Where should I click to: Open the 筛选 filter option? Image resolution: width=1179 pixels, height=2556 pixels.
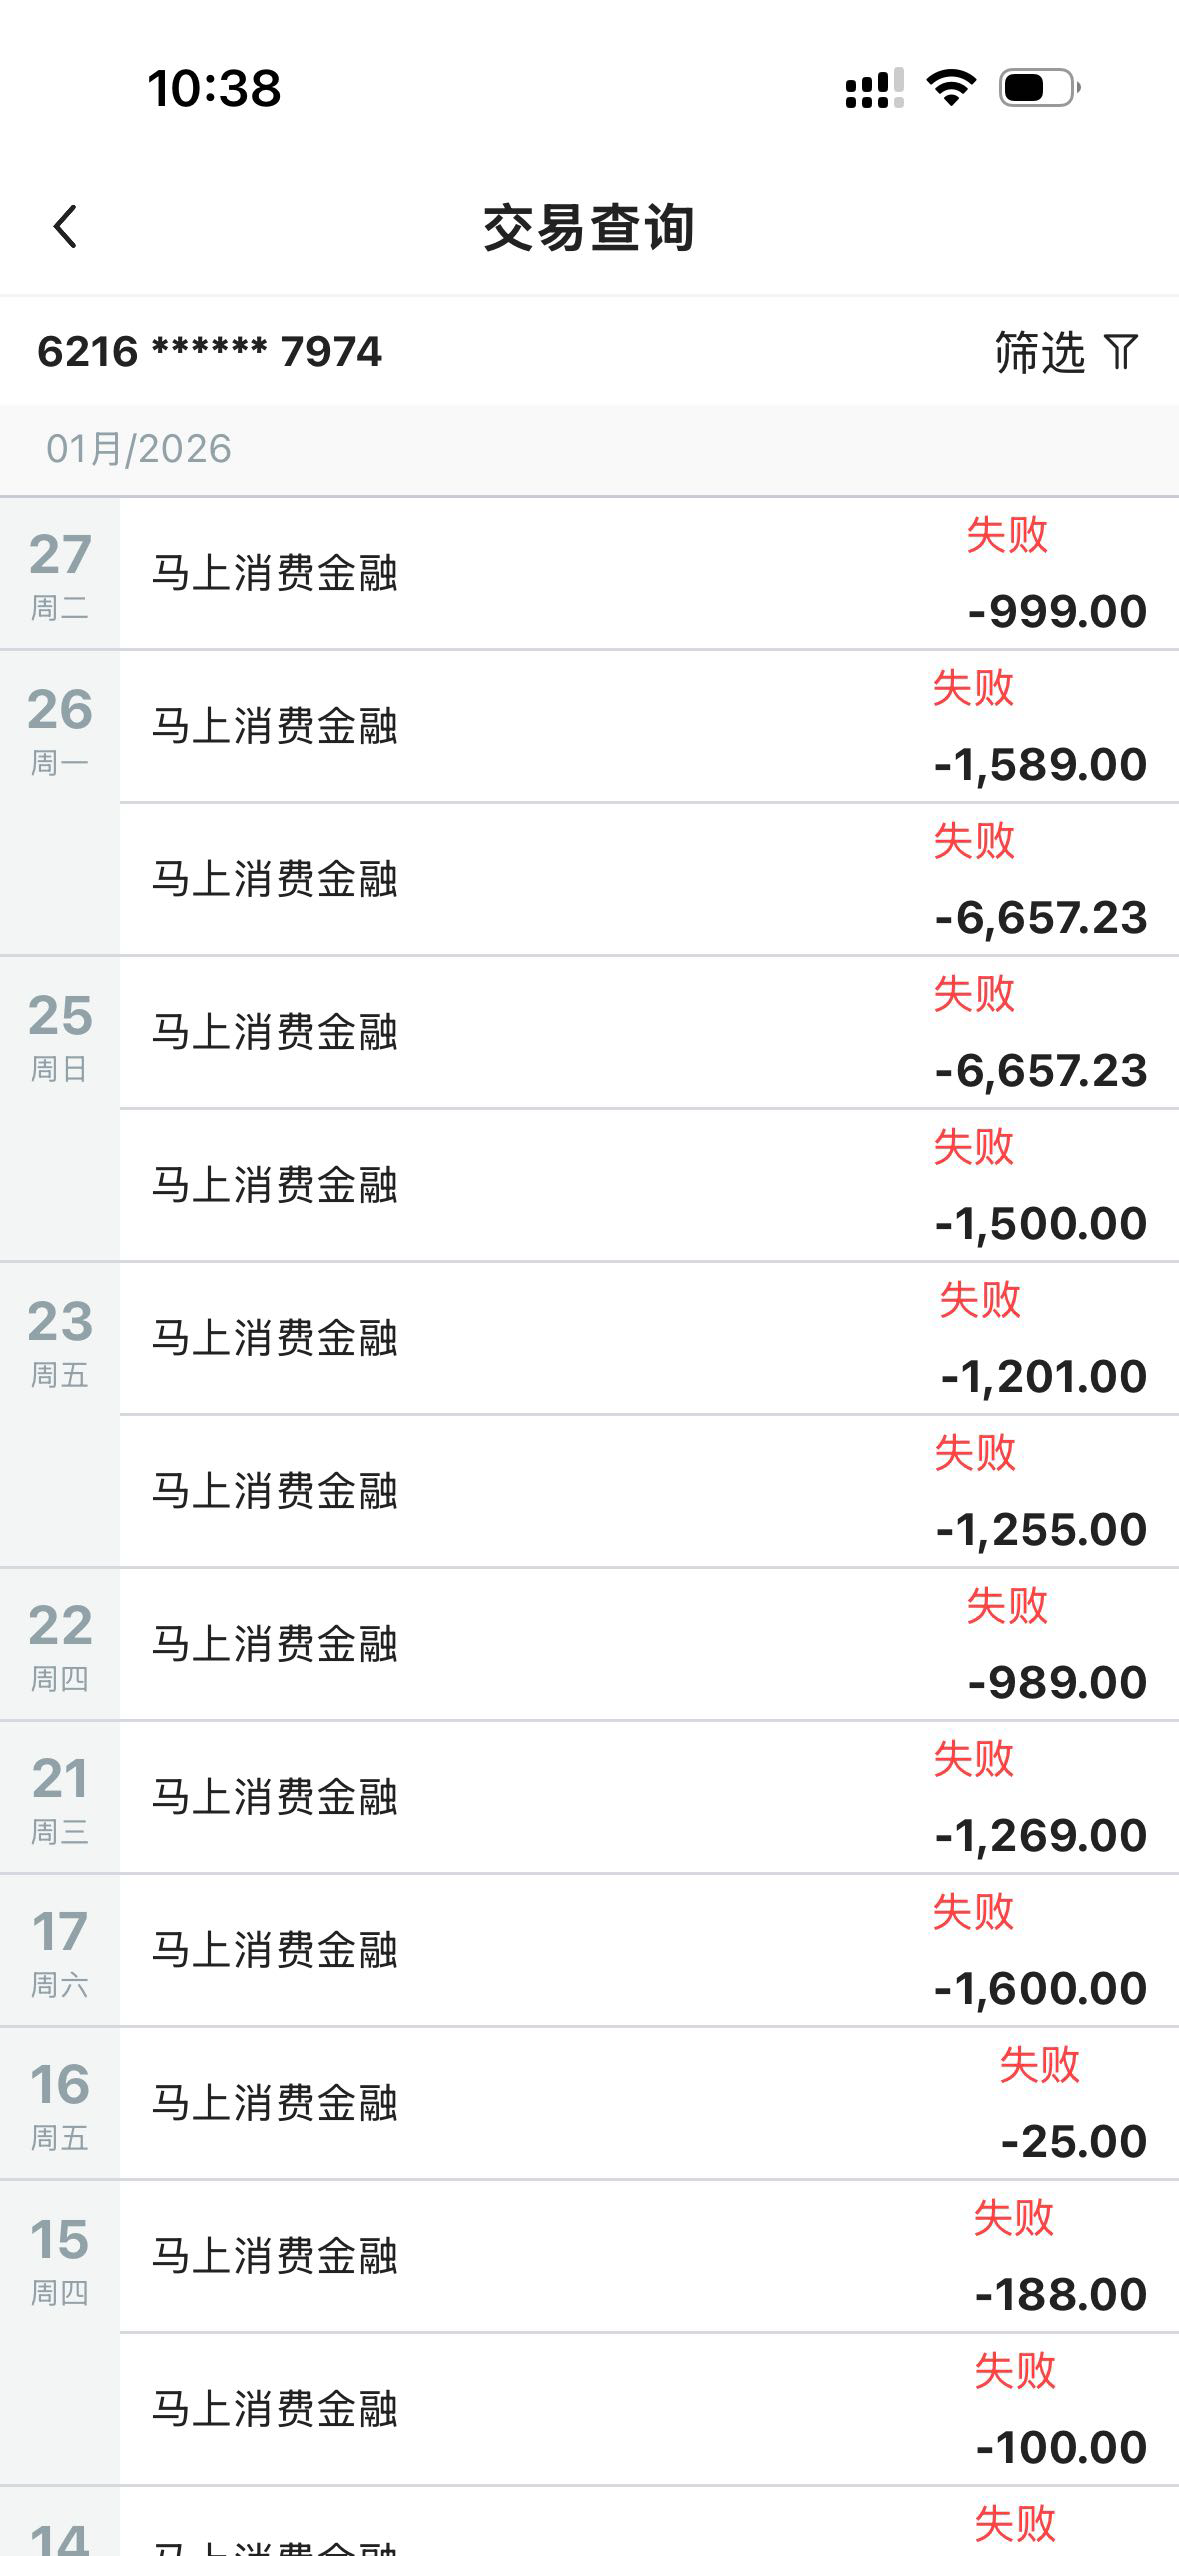point(1040,352)
